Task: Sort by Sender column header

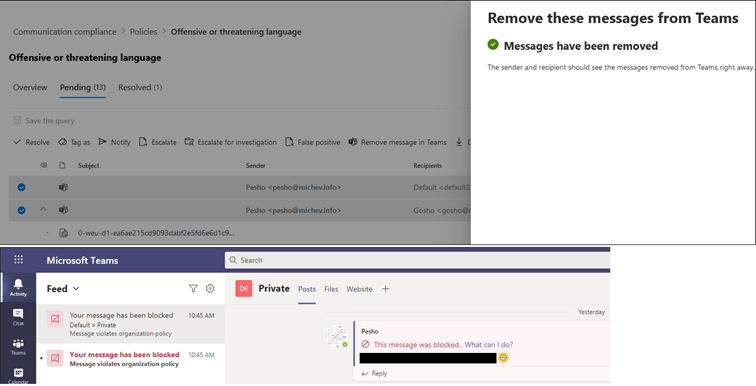Action: pyautogui.click(x=256, y=165)
